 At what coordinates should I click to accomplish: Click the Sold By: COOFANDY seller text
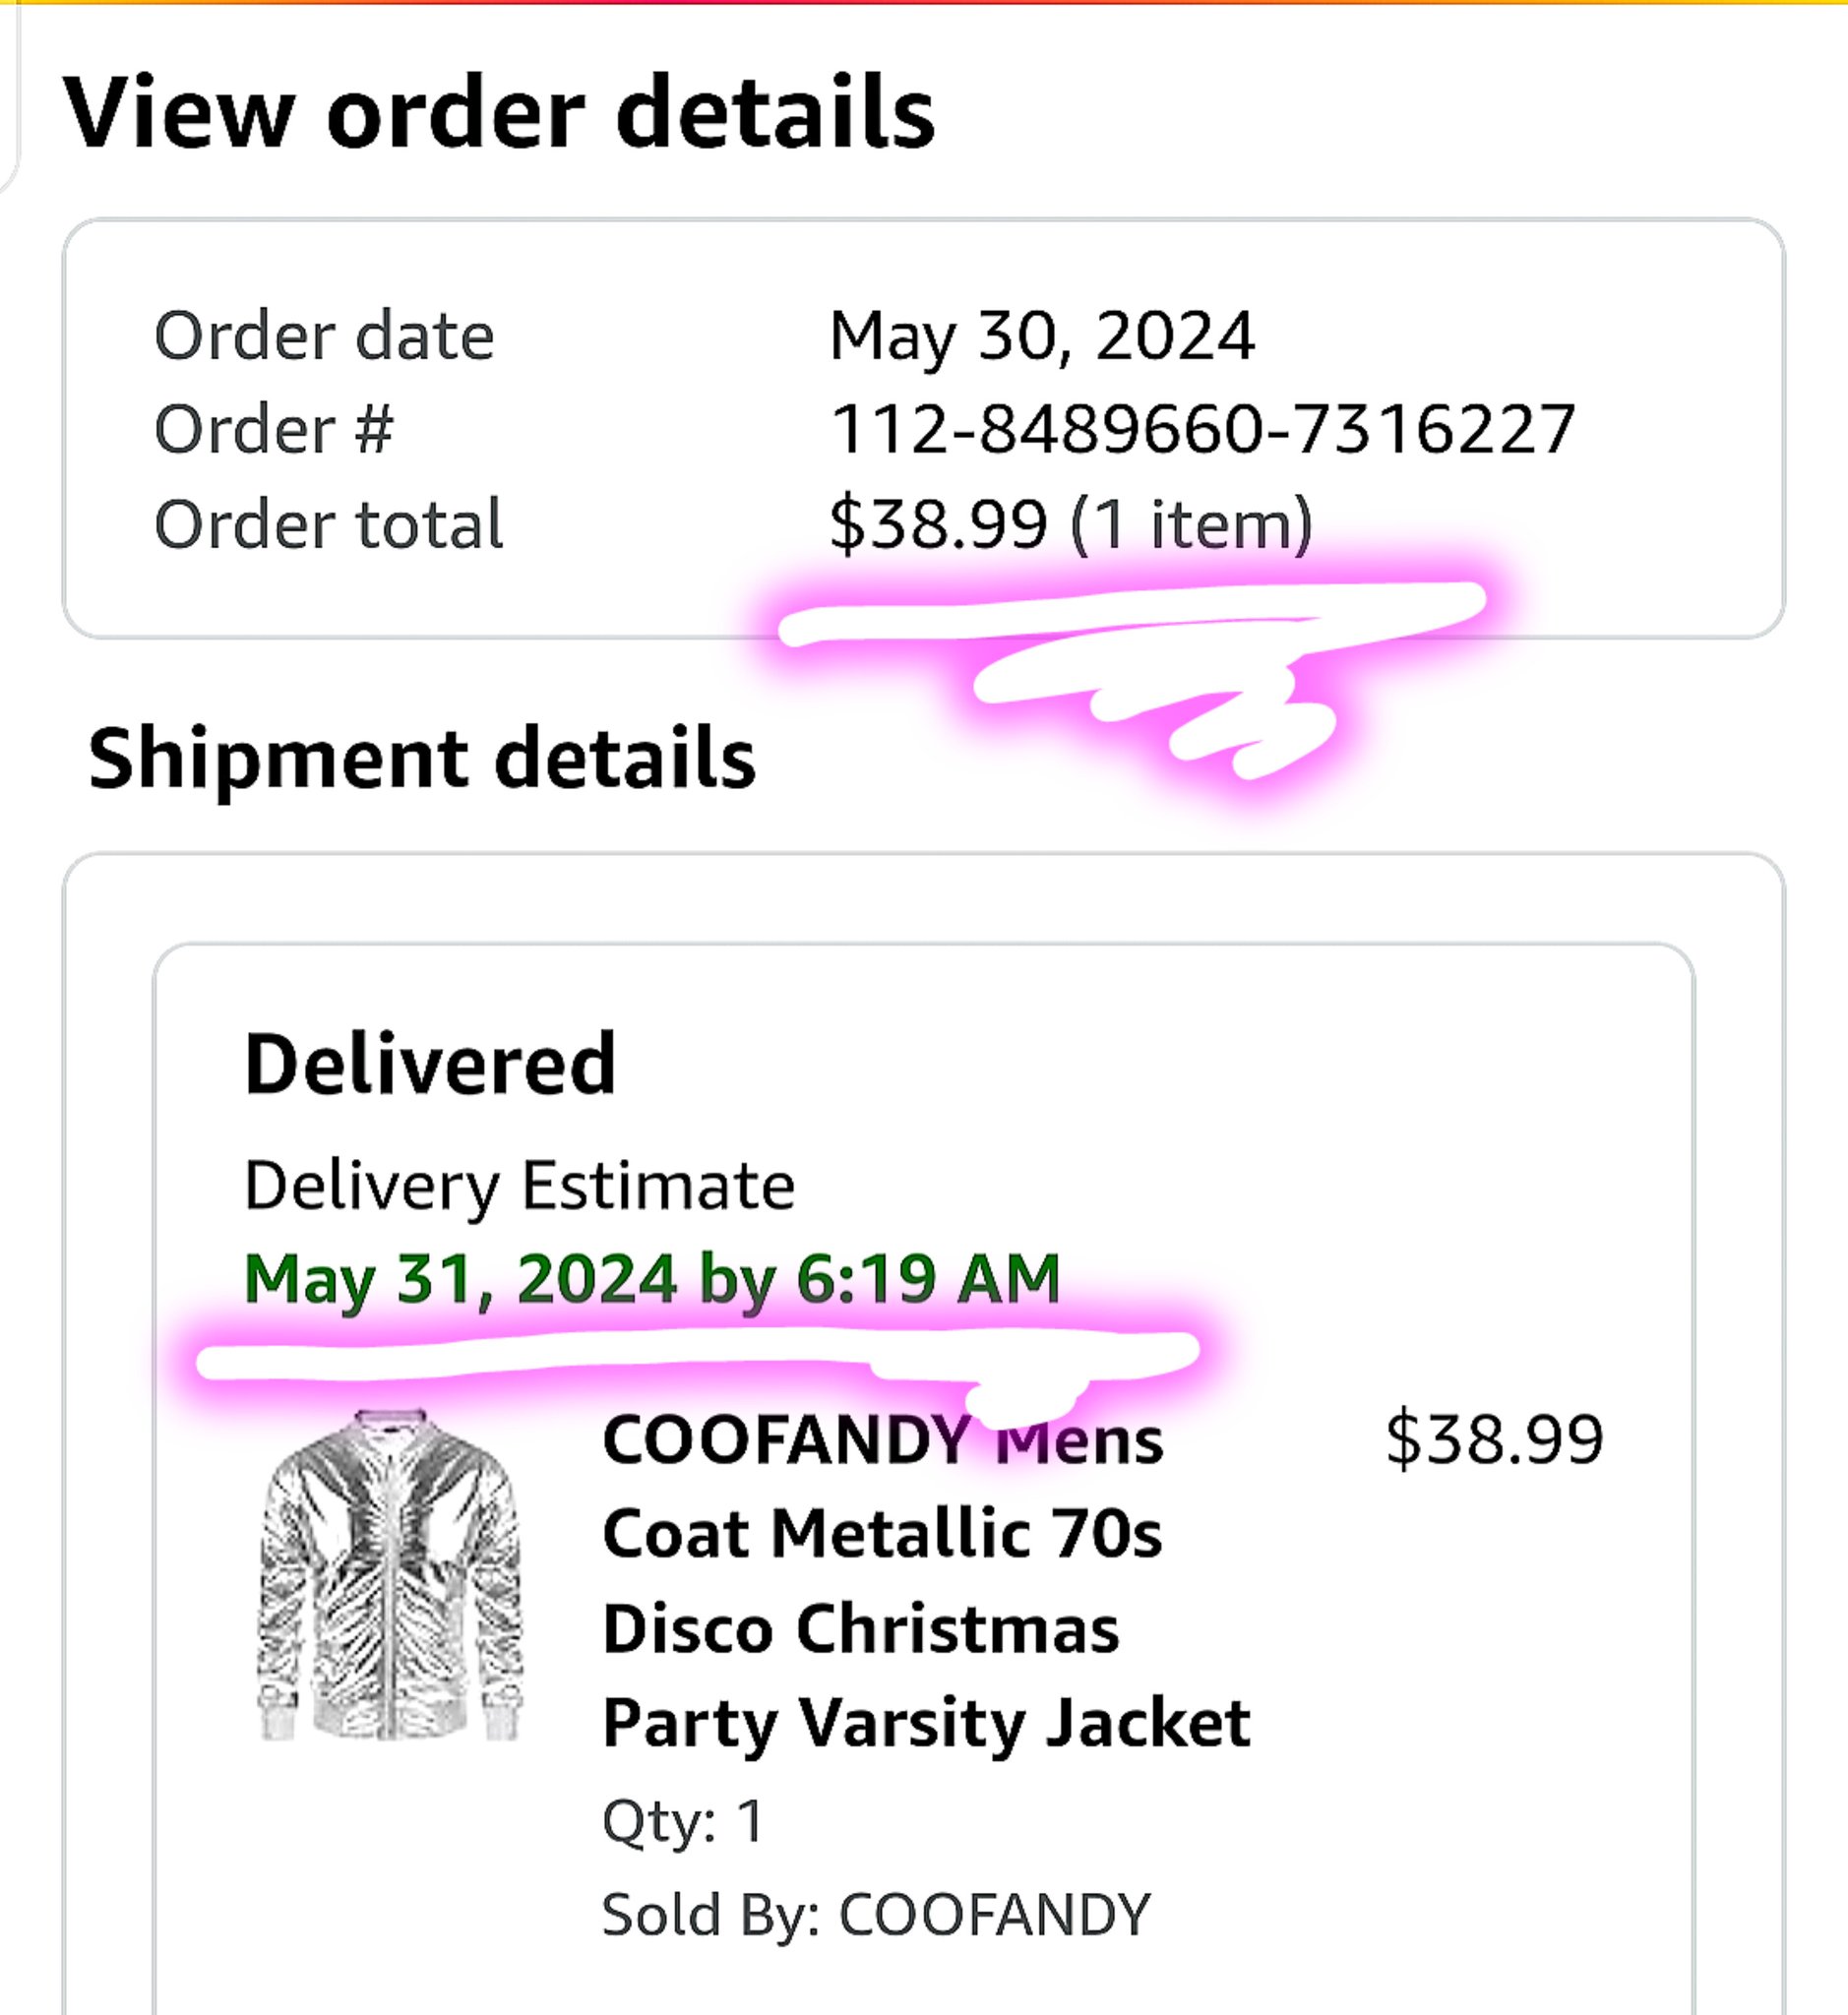876,1915
